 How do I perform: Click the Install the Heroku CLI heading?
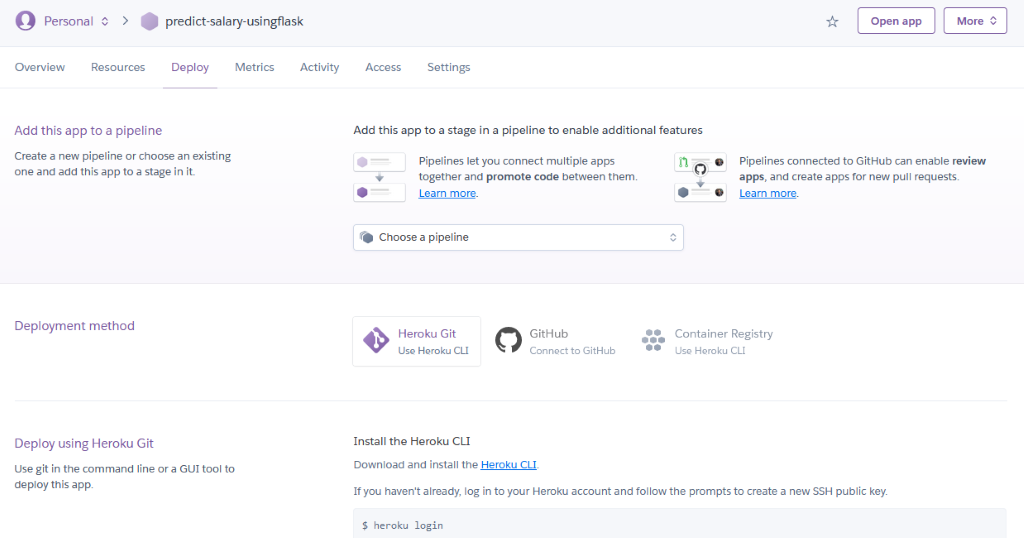[x=411, y=441]
